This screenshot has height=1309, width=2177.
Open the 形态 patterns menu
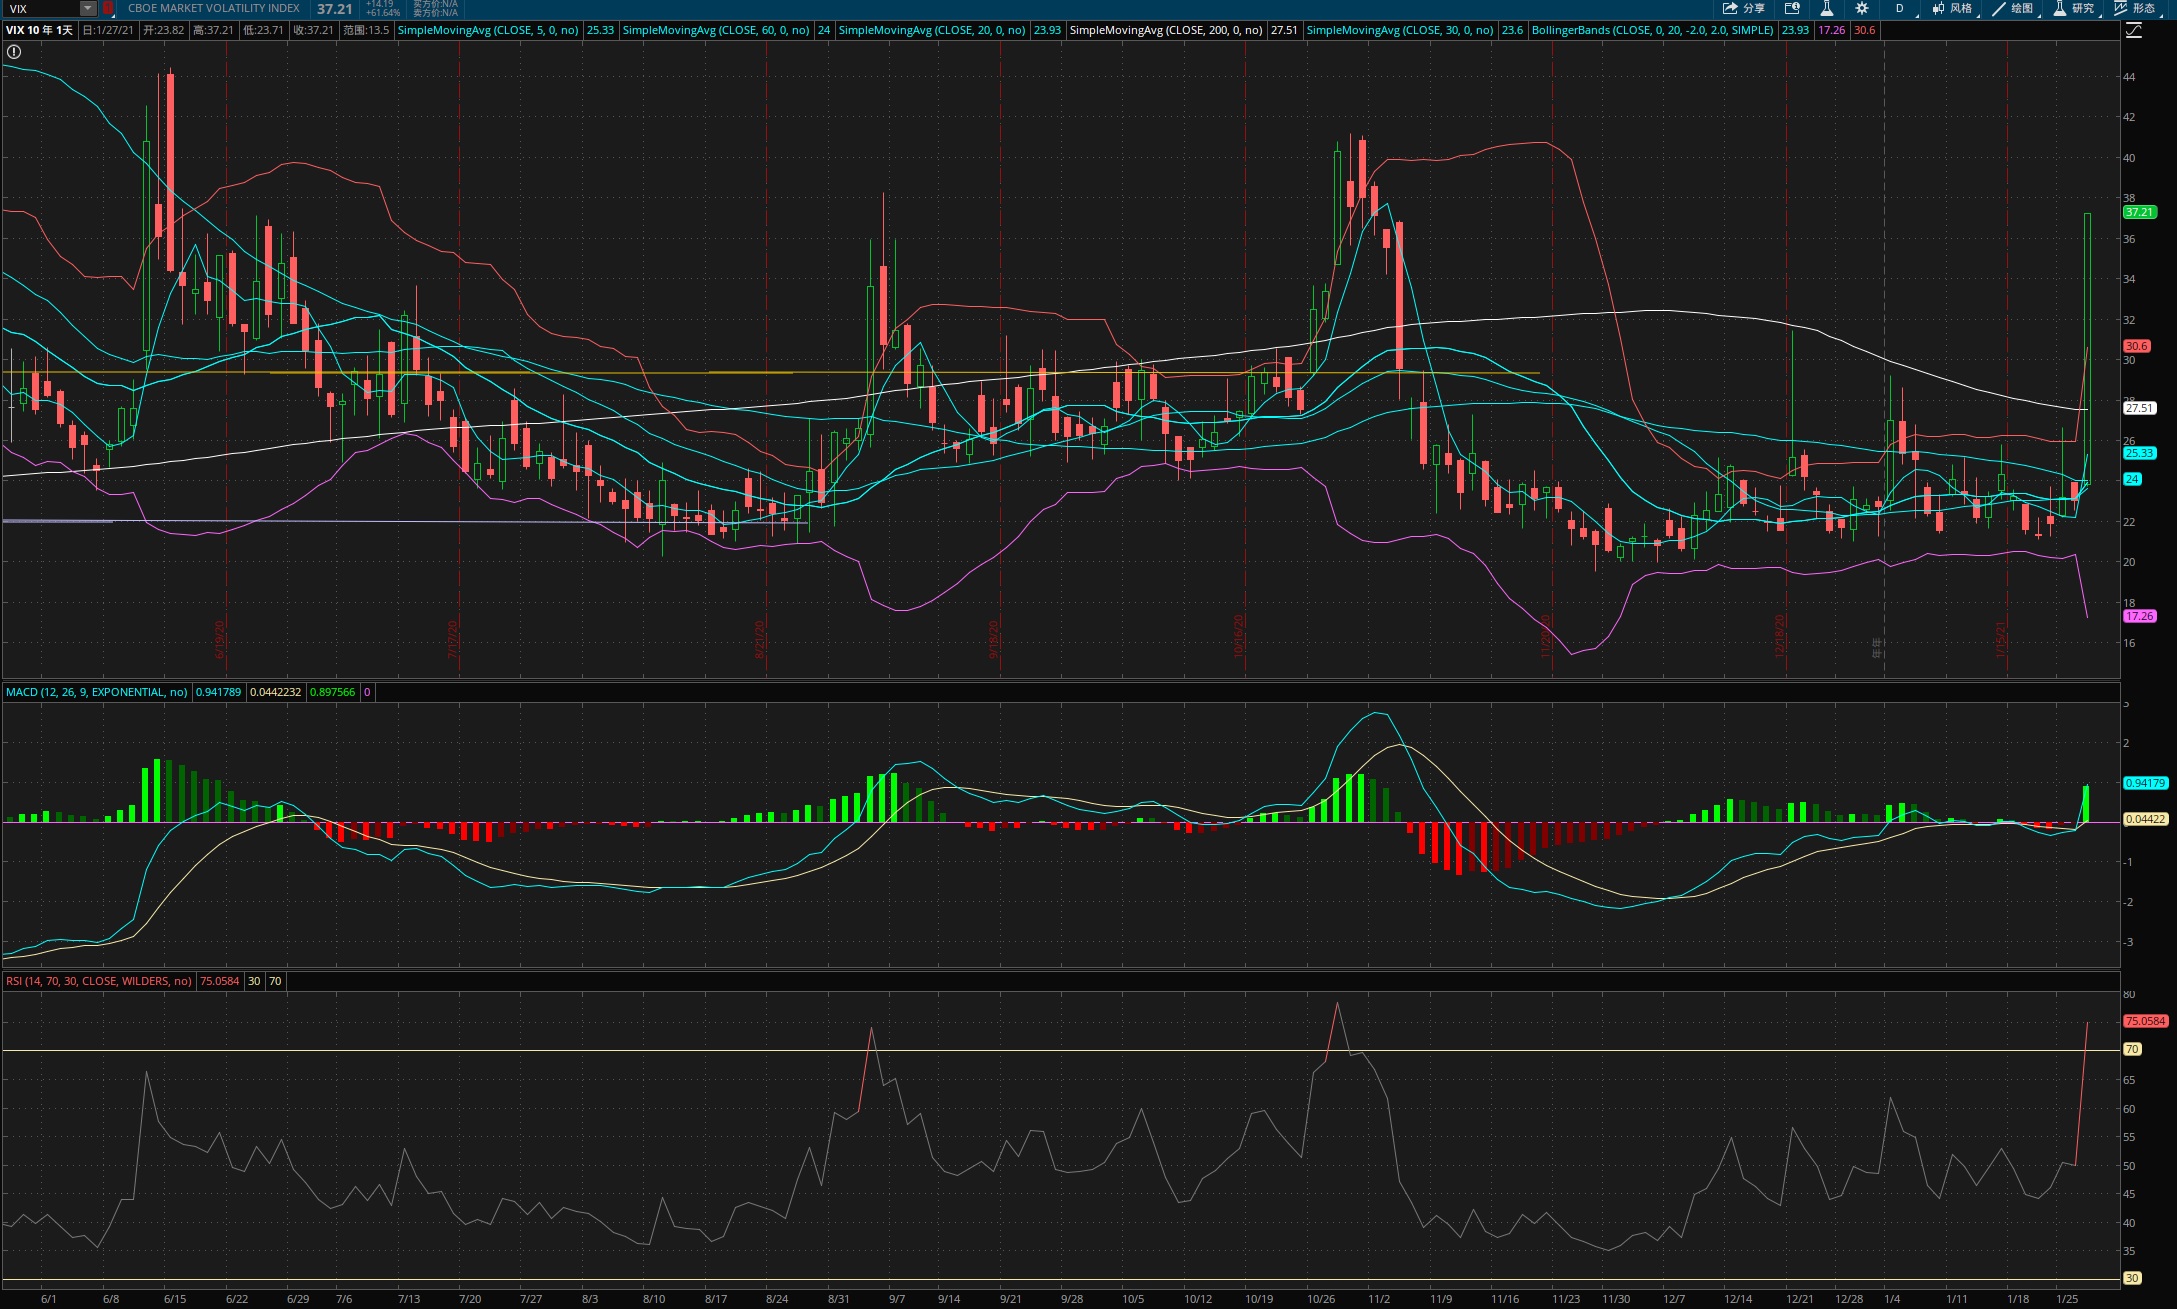[2136, 8]
